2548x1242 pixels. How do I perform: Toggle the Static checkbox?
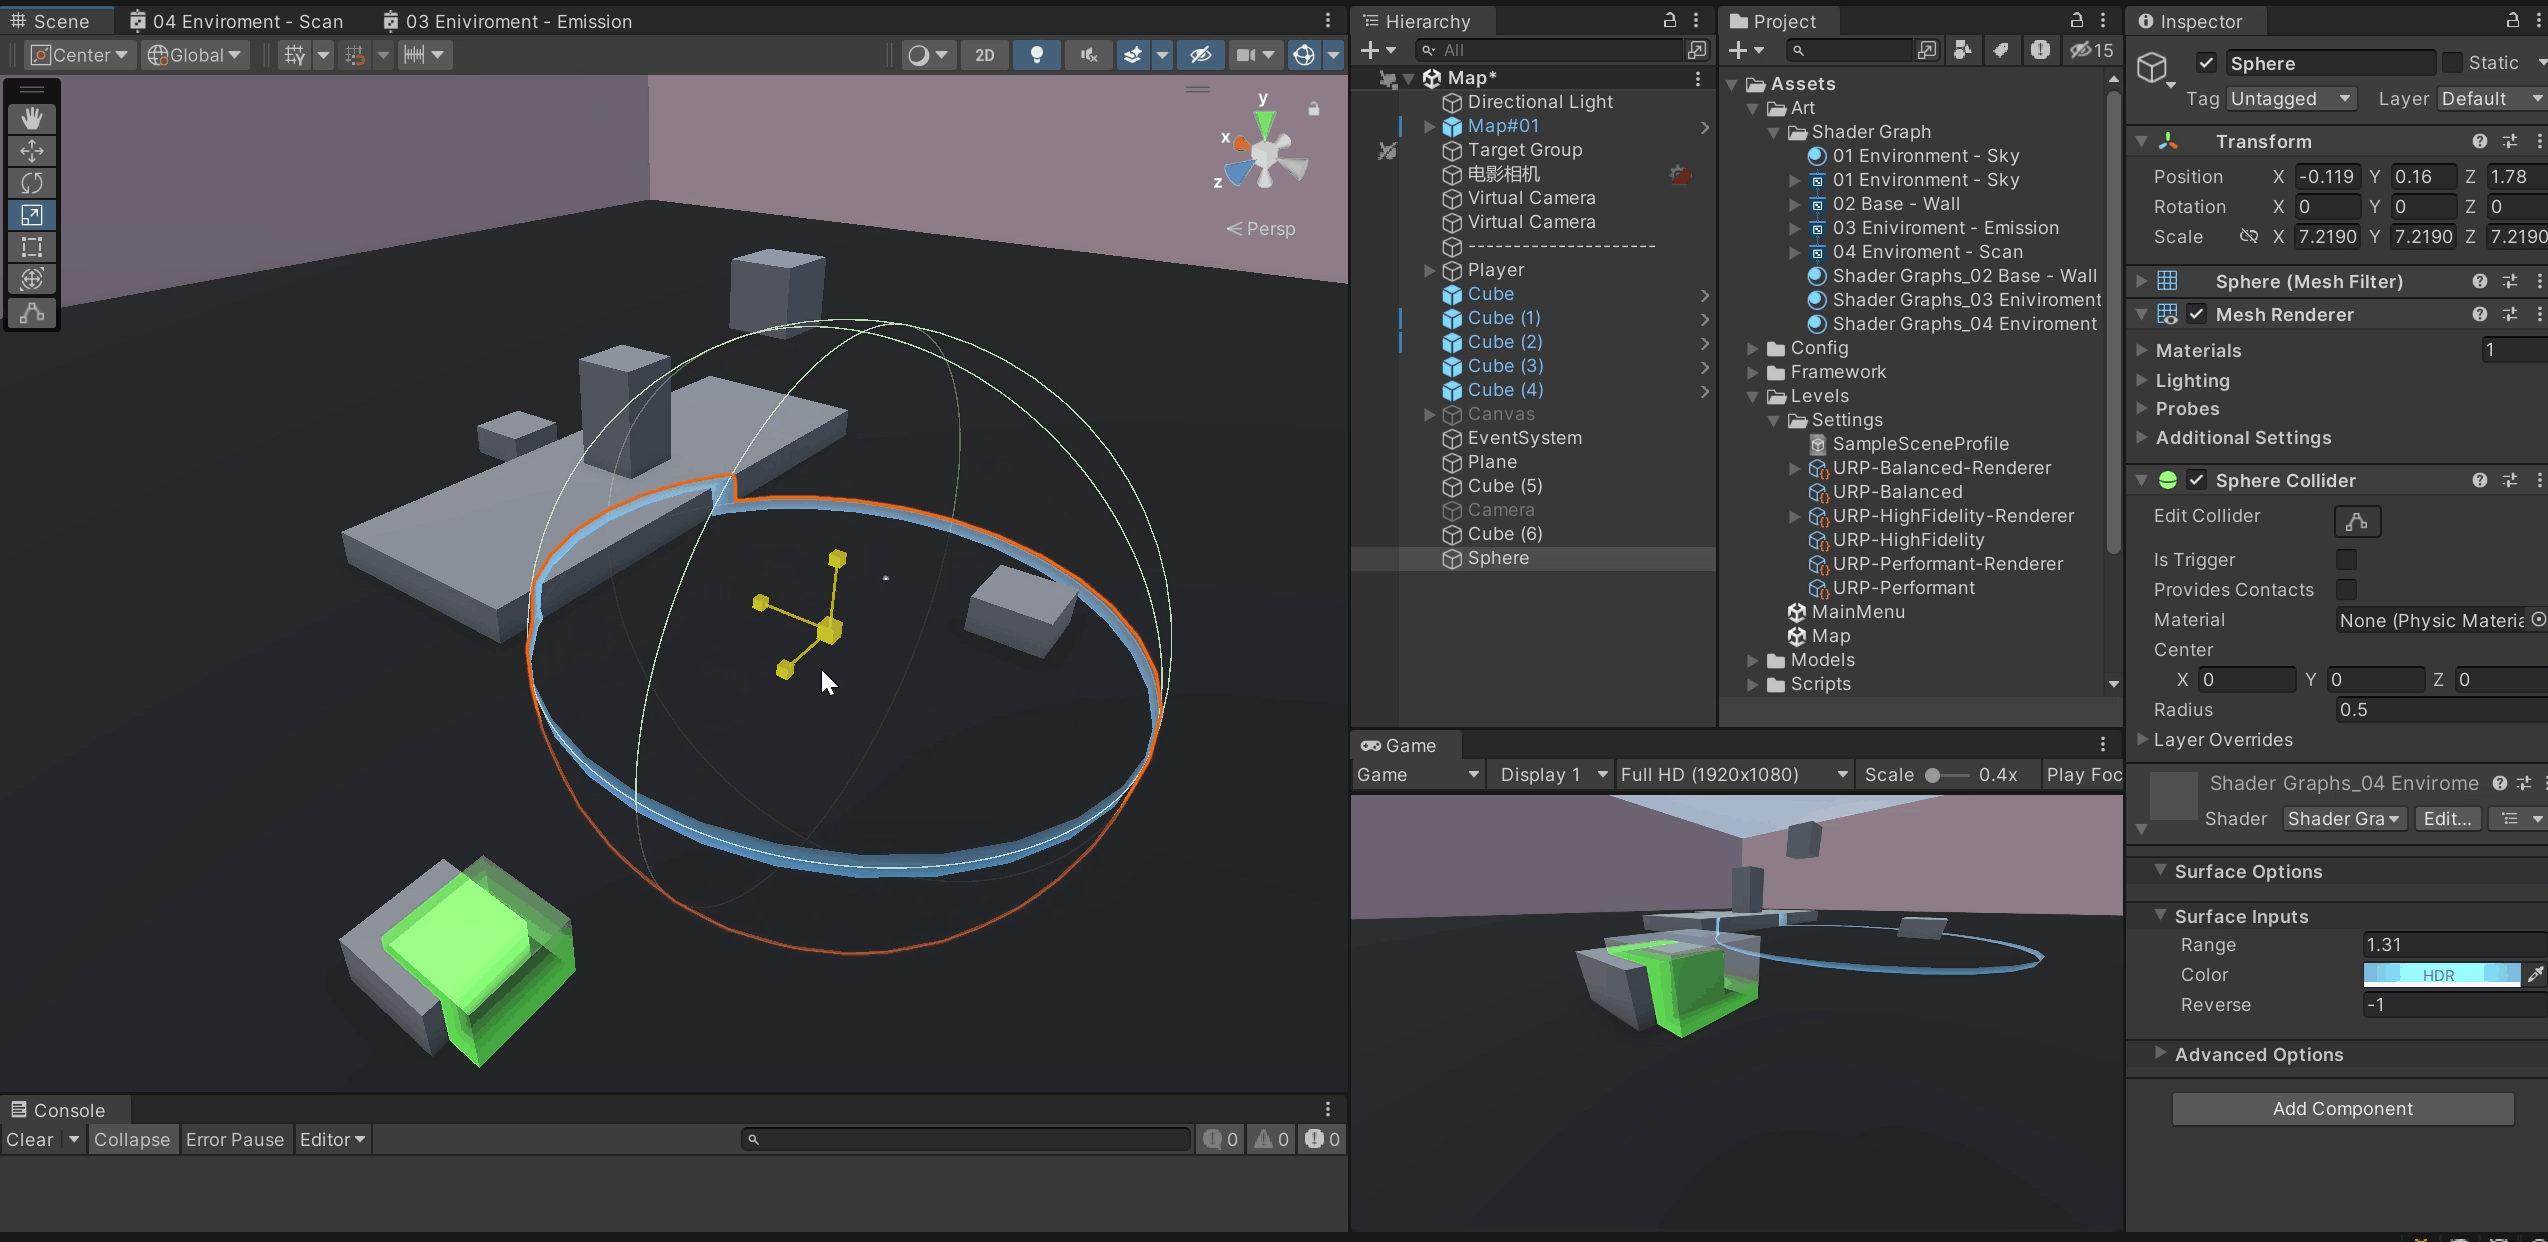(x=2453, y=63)
